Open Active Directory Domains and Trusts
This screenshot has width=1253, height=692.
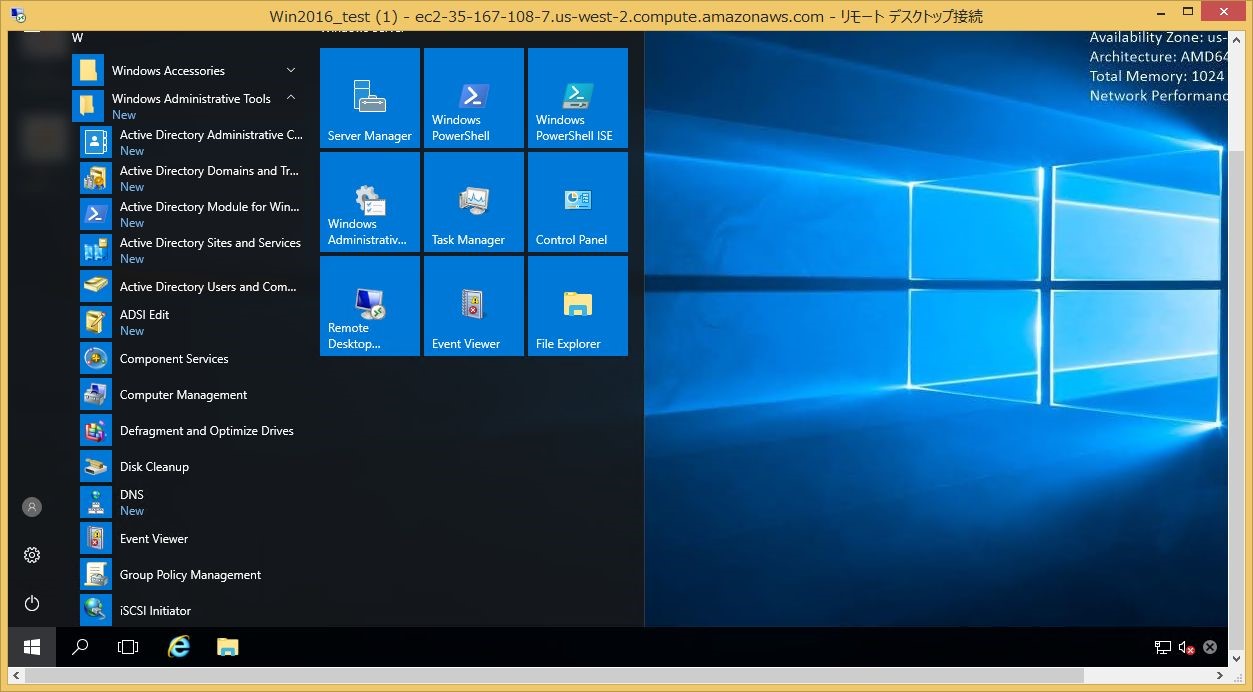[192, 178]
